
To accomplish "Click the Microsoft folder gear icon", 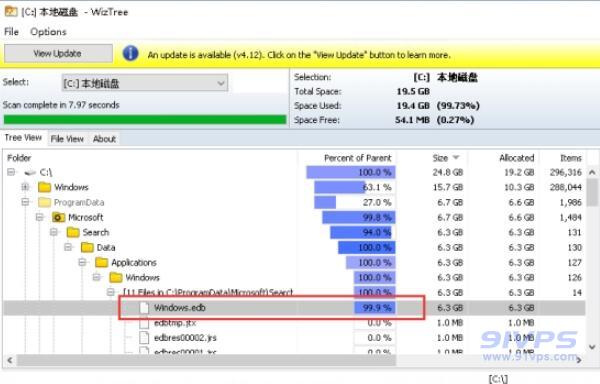I will 59,217.
